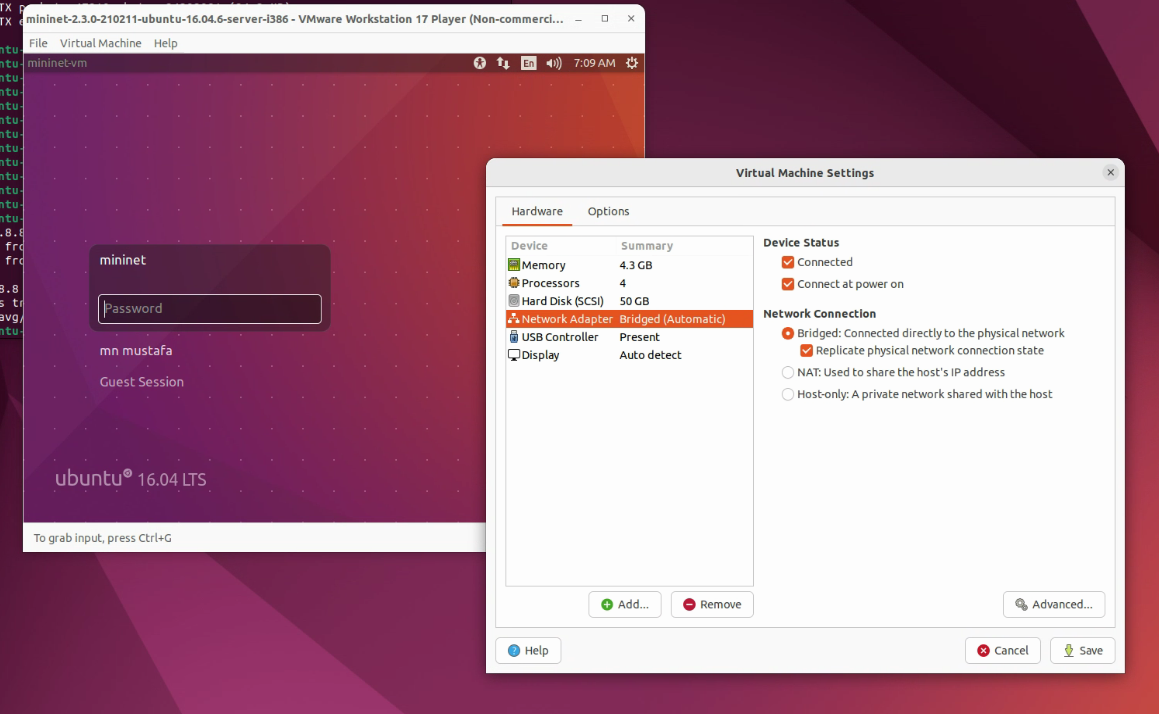Select the Display Auto detect summary
Screen dimensions: 1159x714
(x=650, y=355)
